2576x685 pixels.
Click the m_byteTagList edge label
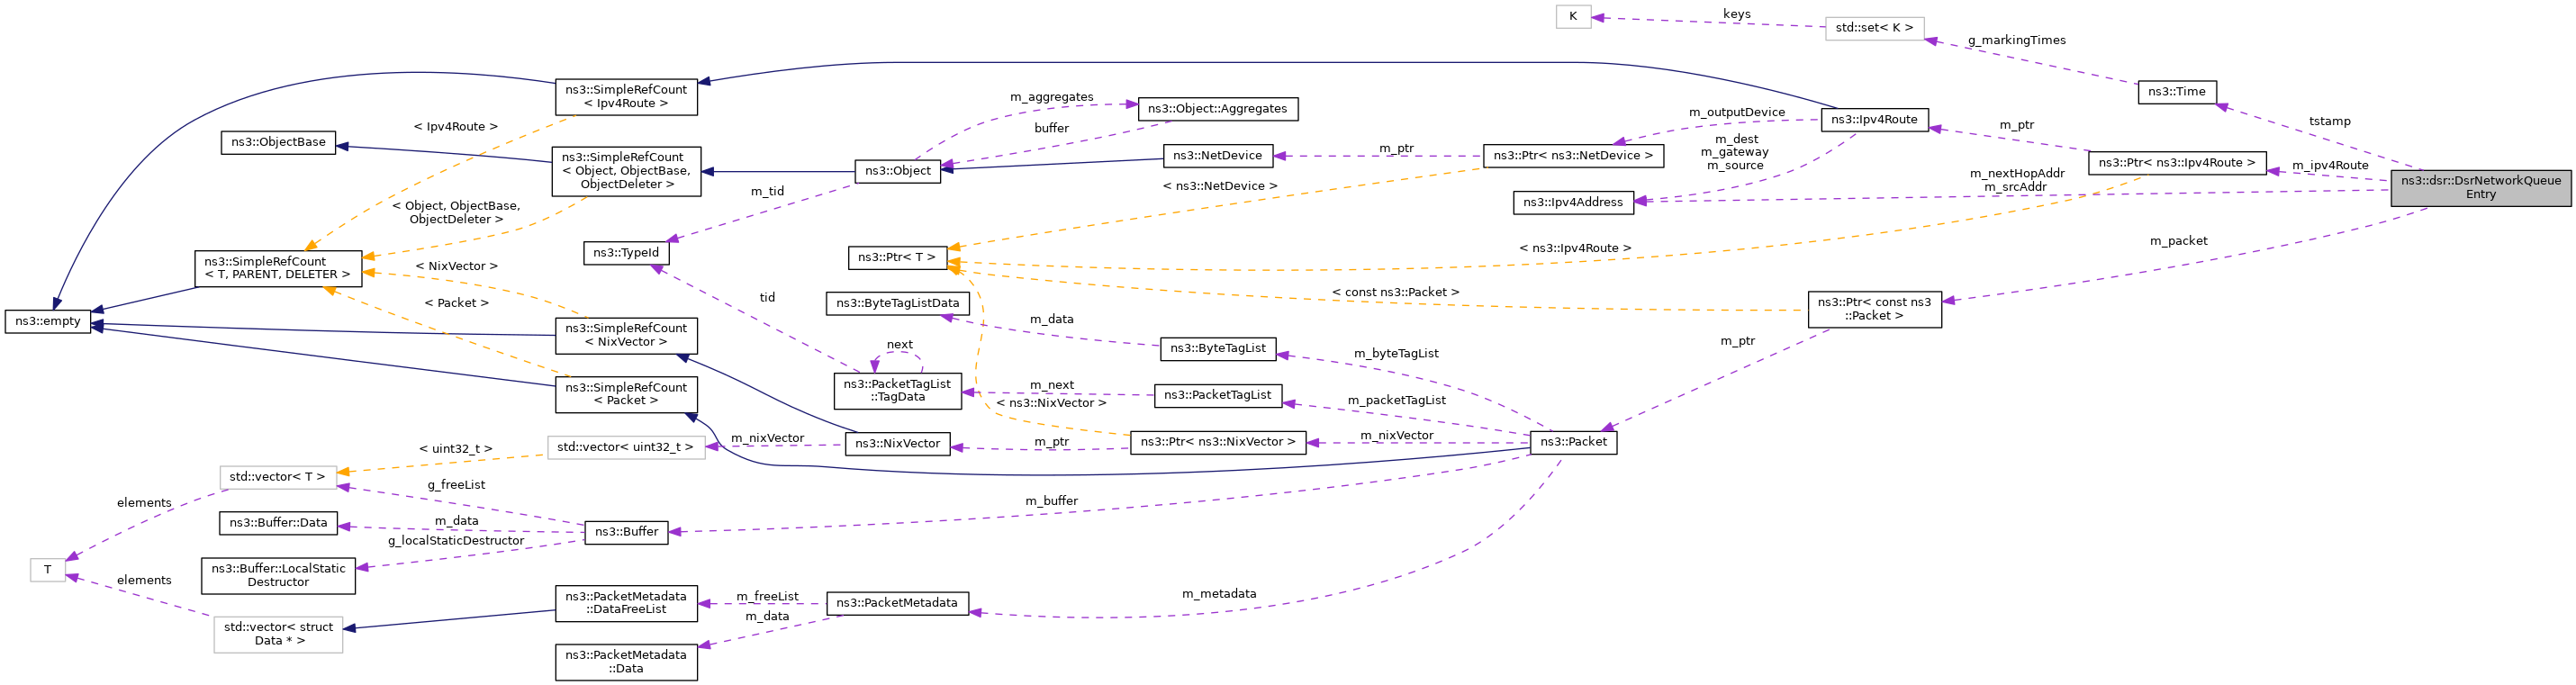pos(1396,354)
